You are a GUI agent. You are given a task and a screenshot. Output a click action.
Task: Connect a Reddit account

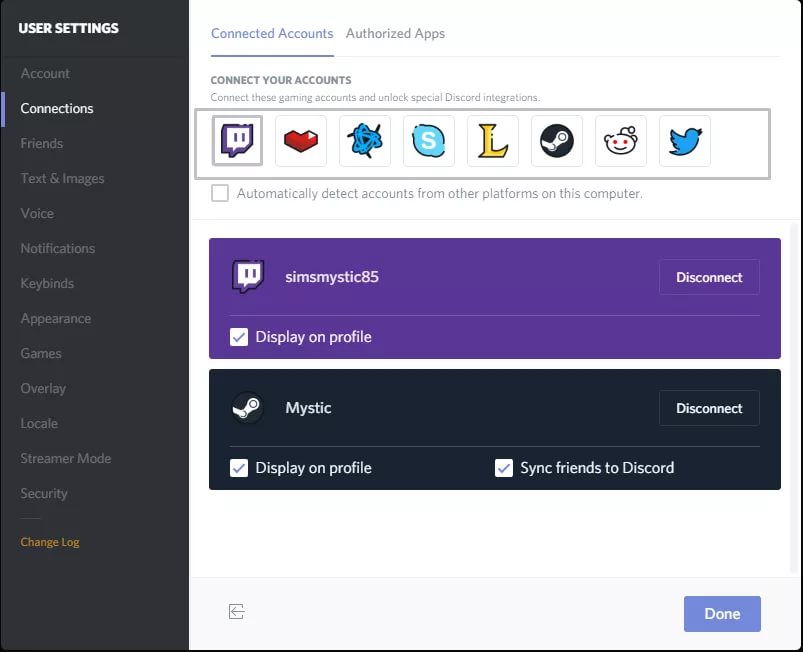[621, 140]
